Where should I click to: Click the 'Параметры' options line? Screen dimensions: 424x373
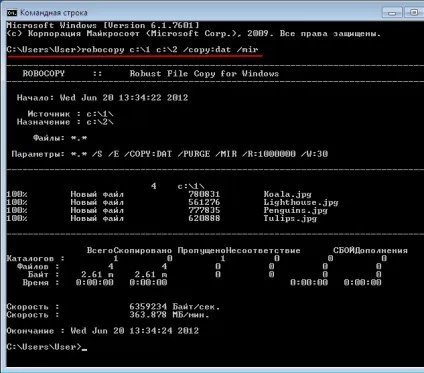click(x=170, y=154)
